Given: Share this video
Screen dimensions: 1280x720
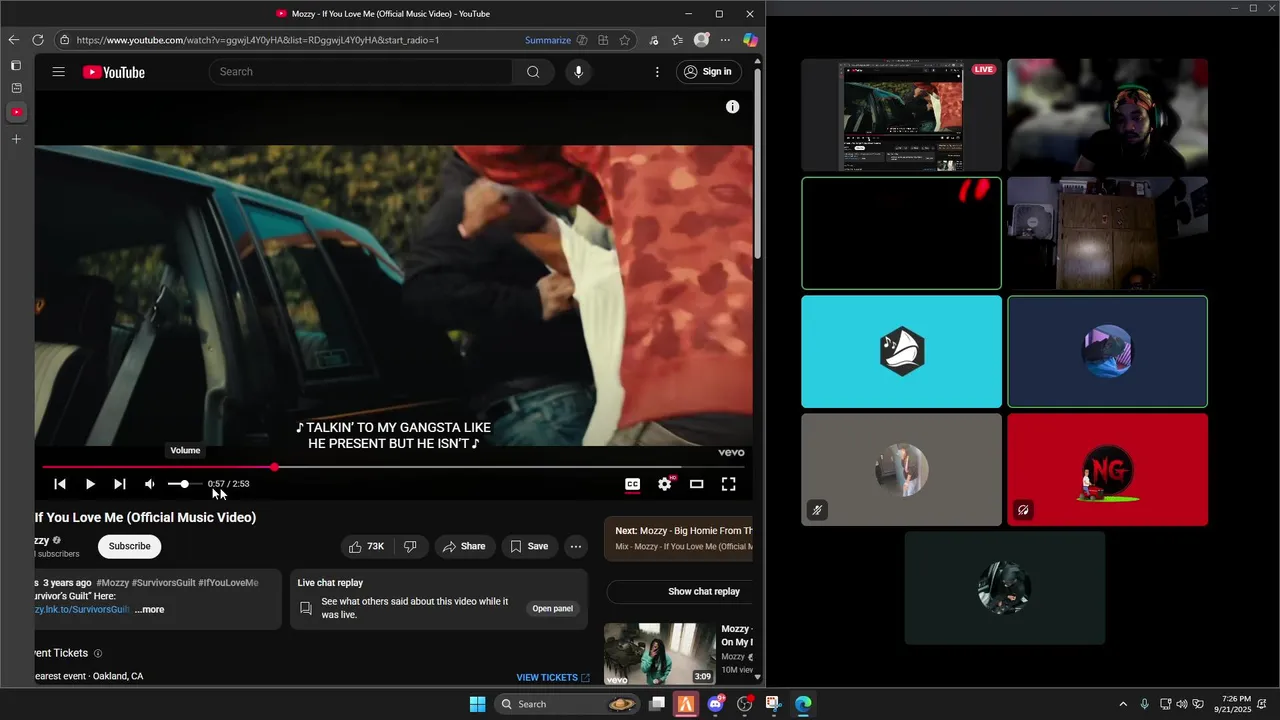Looking at the screenshot, I should pyautogui.click(x=464, y=546).
